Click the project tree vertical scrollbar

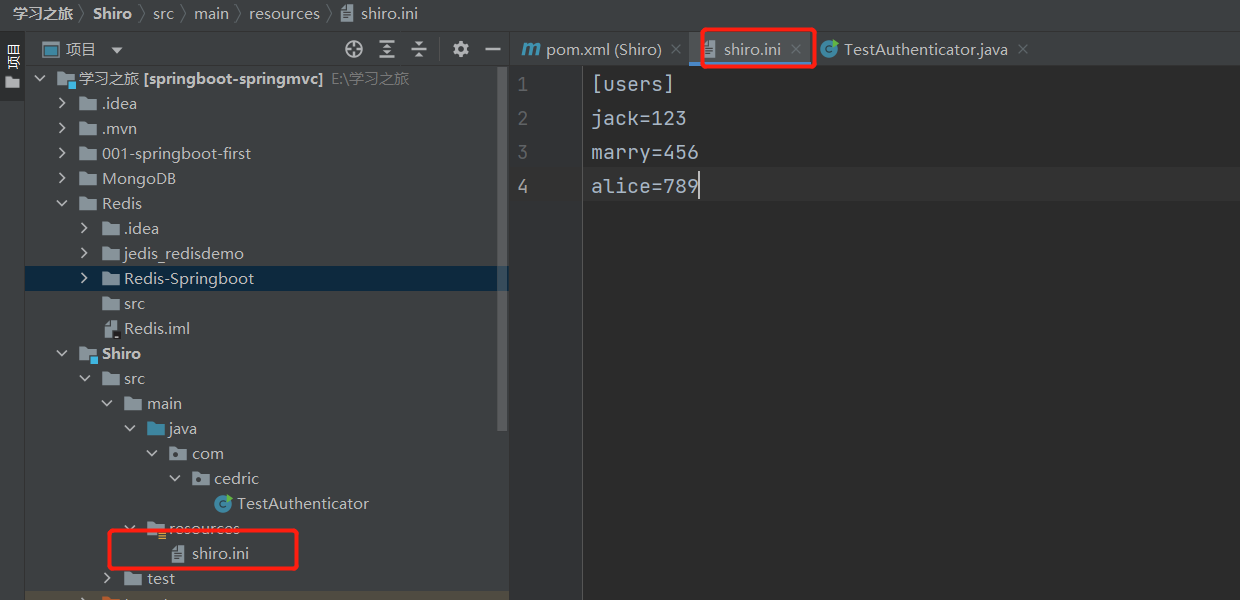(503, 248)
